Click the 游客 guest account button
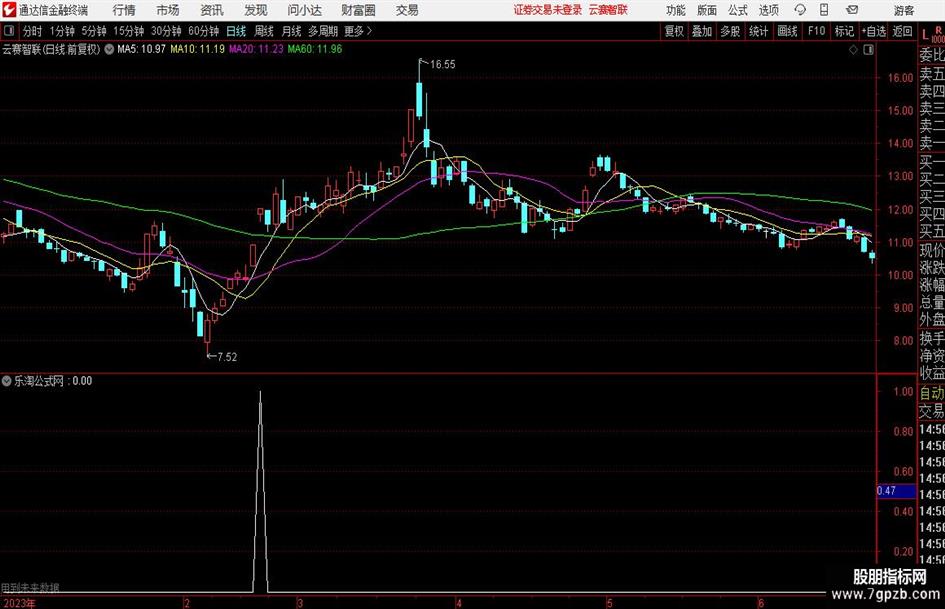945x609 pixels. 904,10
